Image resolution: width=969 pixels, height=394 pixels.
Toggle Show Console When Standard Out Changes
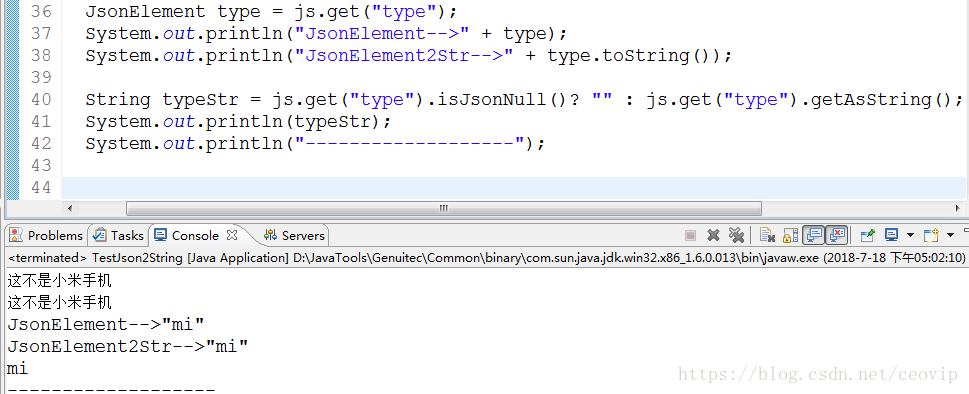click(x=813, y=235)
